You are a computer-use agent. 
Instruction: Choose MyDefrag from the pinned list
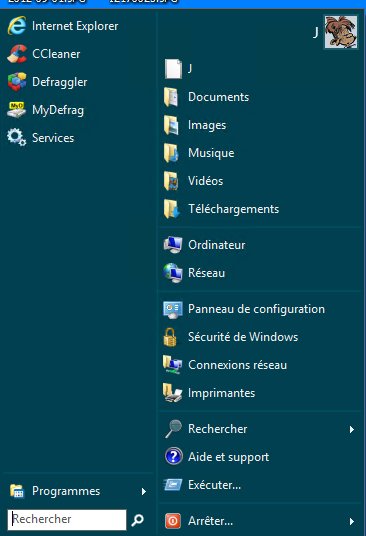coord(79,110)
